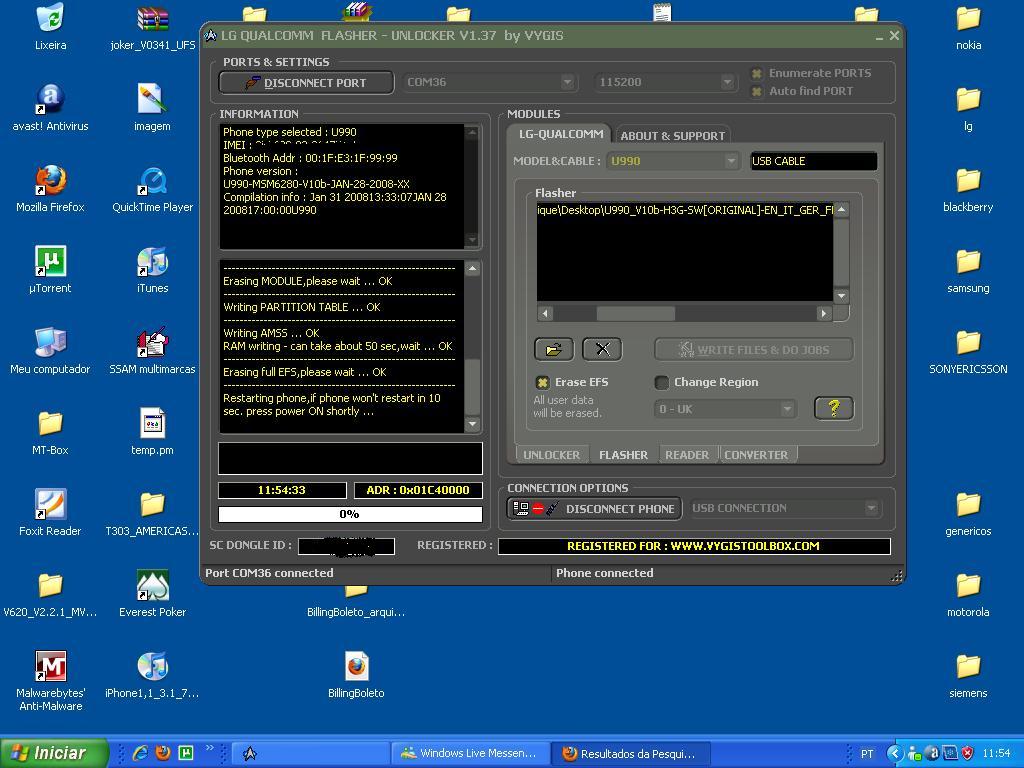This screenshot has height=768, width=1024.
Task: Launch QuickTime Player shortcut
Action: coord(152,180)
